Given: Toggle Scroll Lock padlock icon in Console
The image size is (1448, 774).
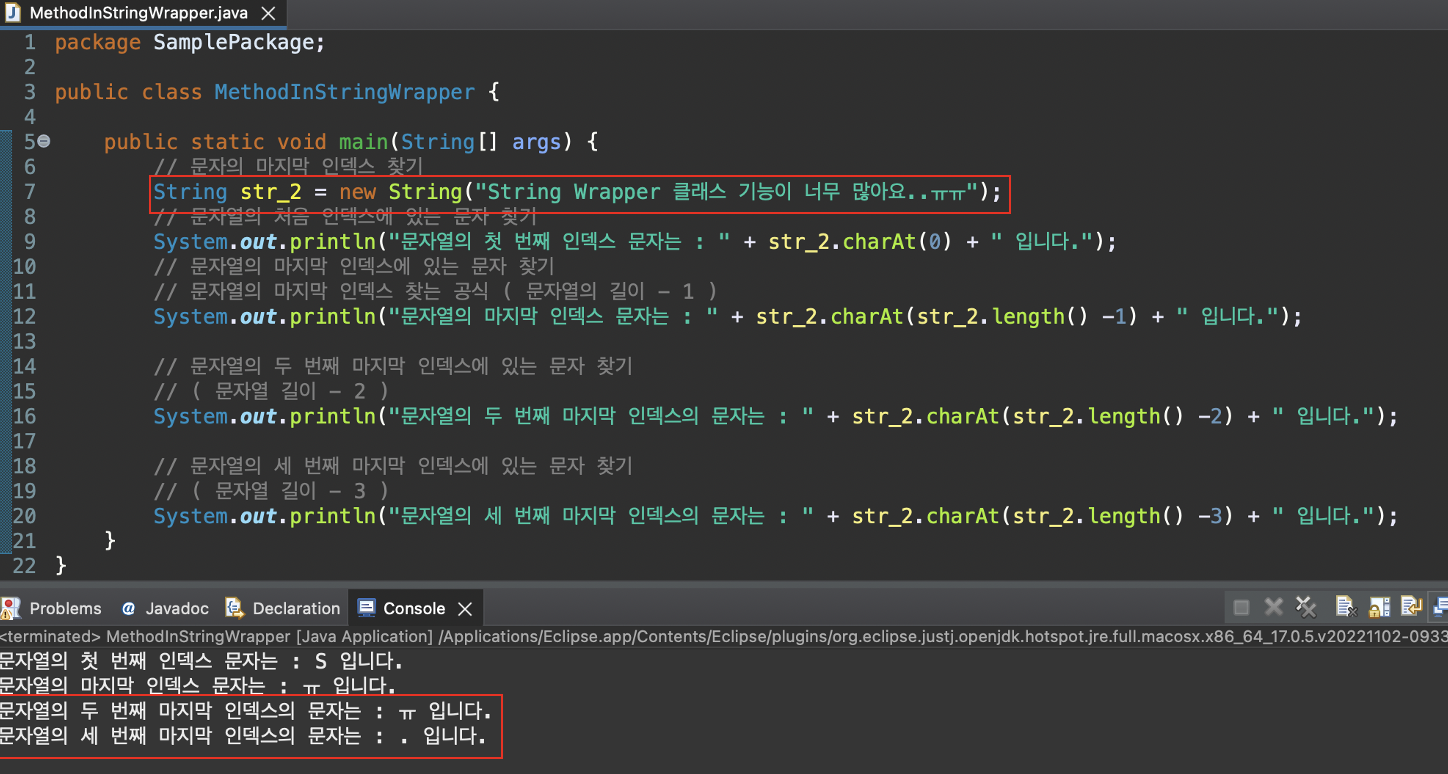Looking at the screenshot, I should [1379, 607].
